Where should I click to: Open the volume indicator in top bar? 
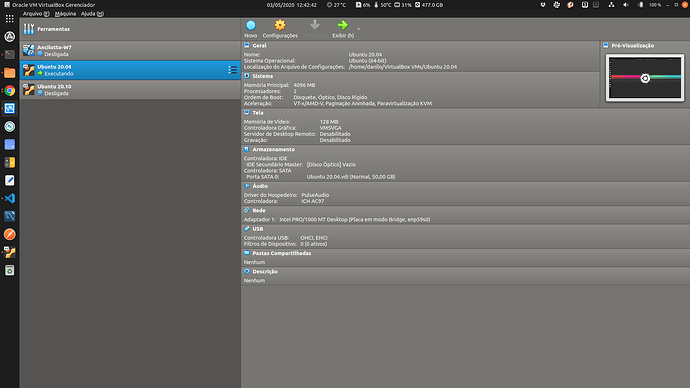tap(625, 5)
